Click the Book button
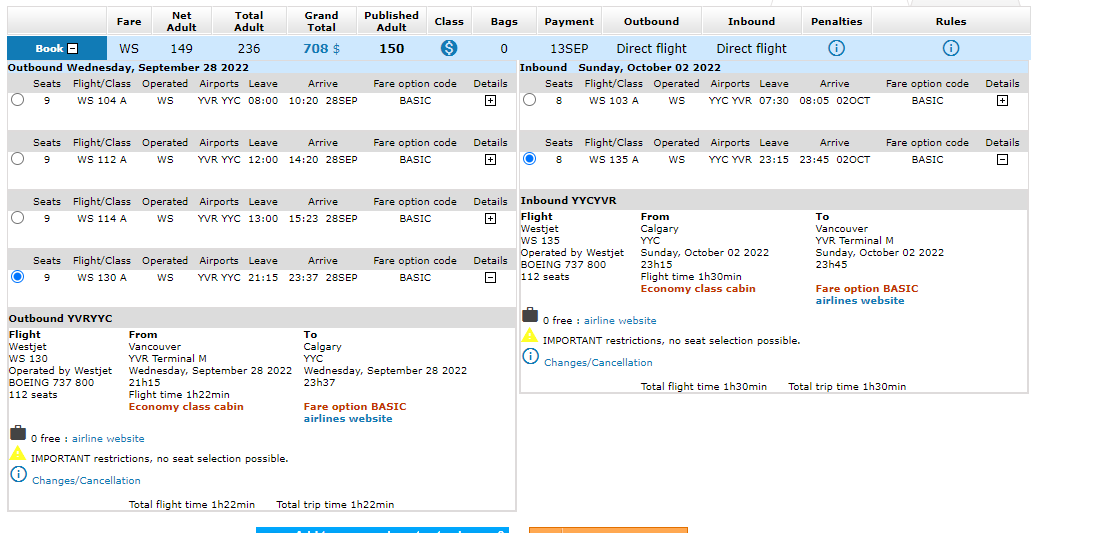1100x533 pixels. [56, 48]
